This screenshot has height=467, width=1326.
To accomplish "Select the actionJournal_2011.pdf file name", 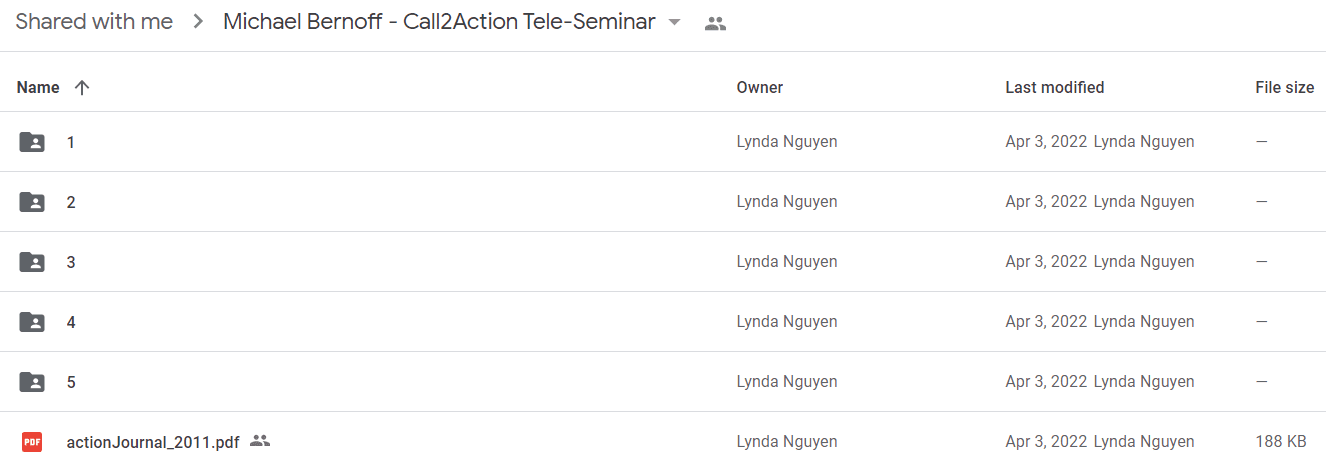I will (153, 442).
